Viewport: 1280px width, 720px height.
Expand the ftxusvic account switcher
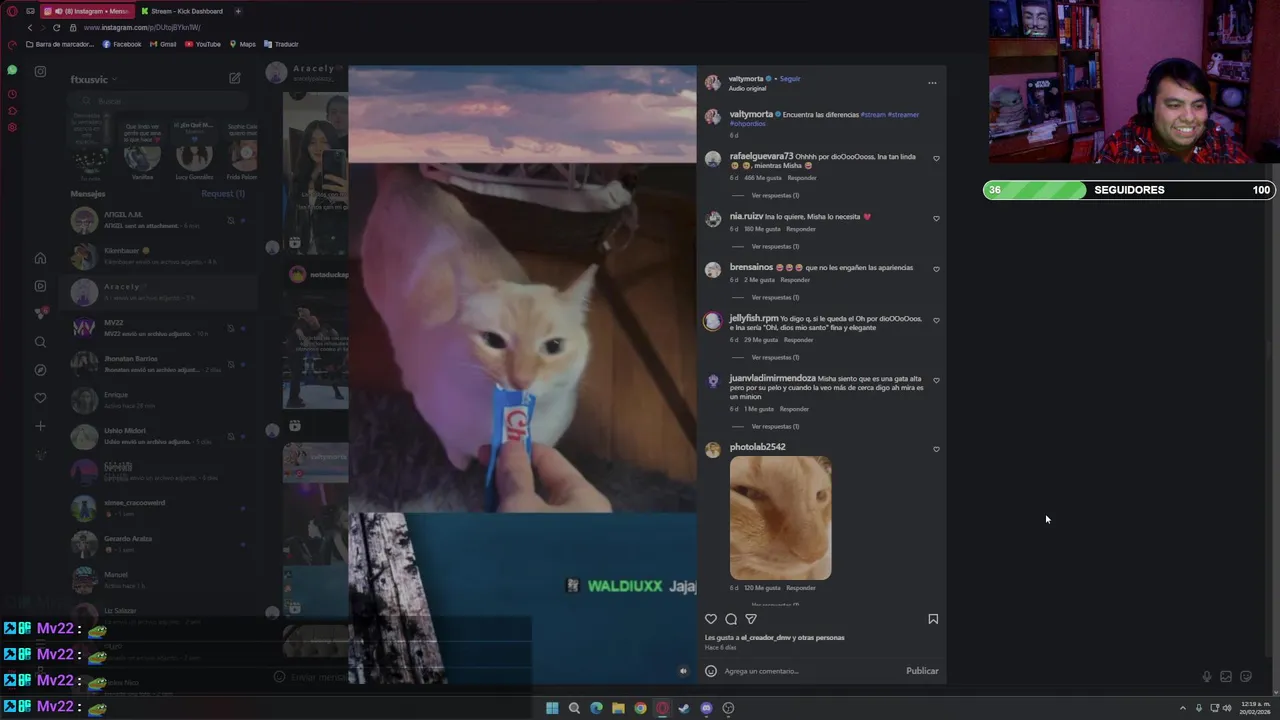[94, 79]
